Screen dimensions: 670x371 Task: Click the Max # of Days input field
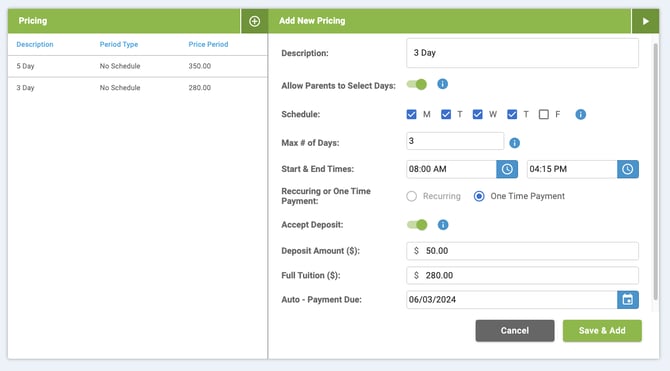[x=455, y=141]
